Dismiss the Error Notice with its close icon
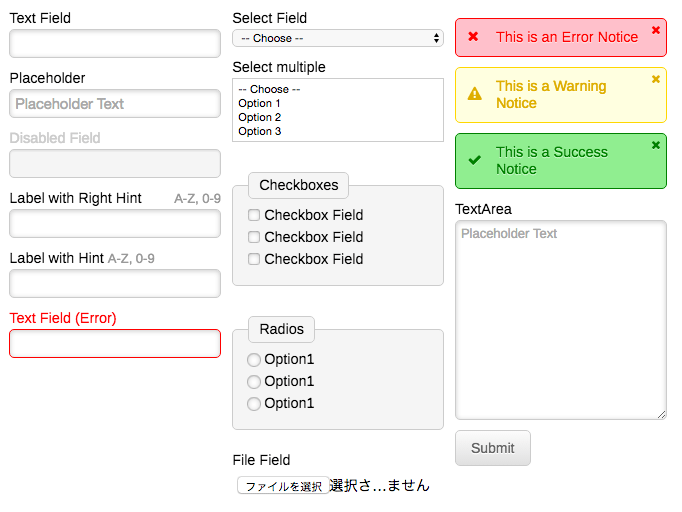The width and height of the screenshot is (682, 512). tap(656, 30)
